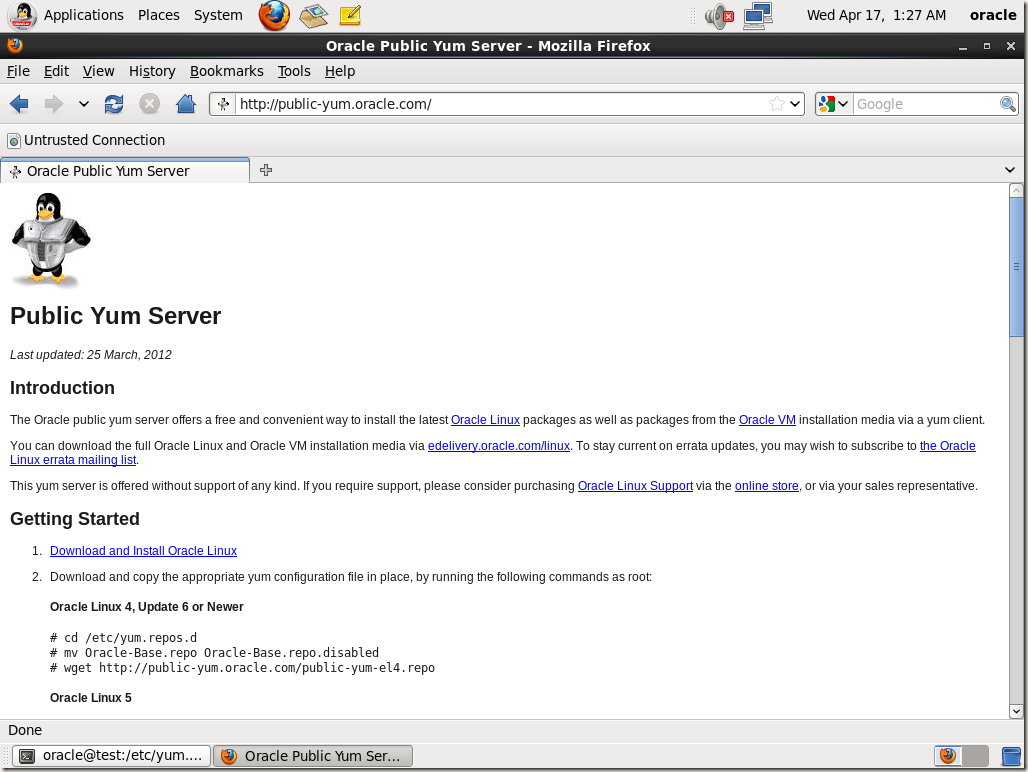Reload the current page
Viewport: 1028px width, 772px height.
point(114,104)
